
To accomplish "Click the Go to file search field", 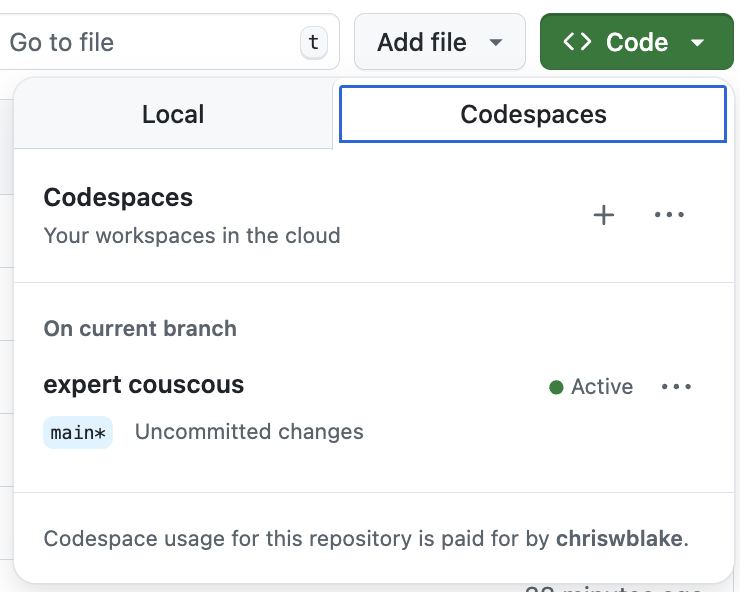I will [x=168, y=42].
